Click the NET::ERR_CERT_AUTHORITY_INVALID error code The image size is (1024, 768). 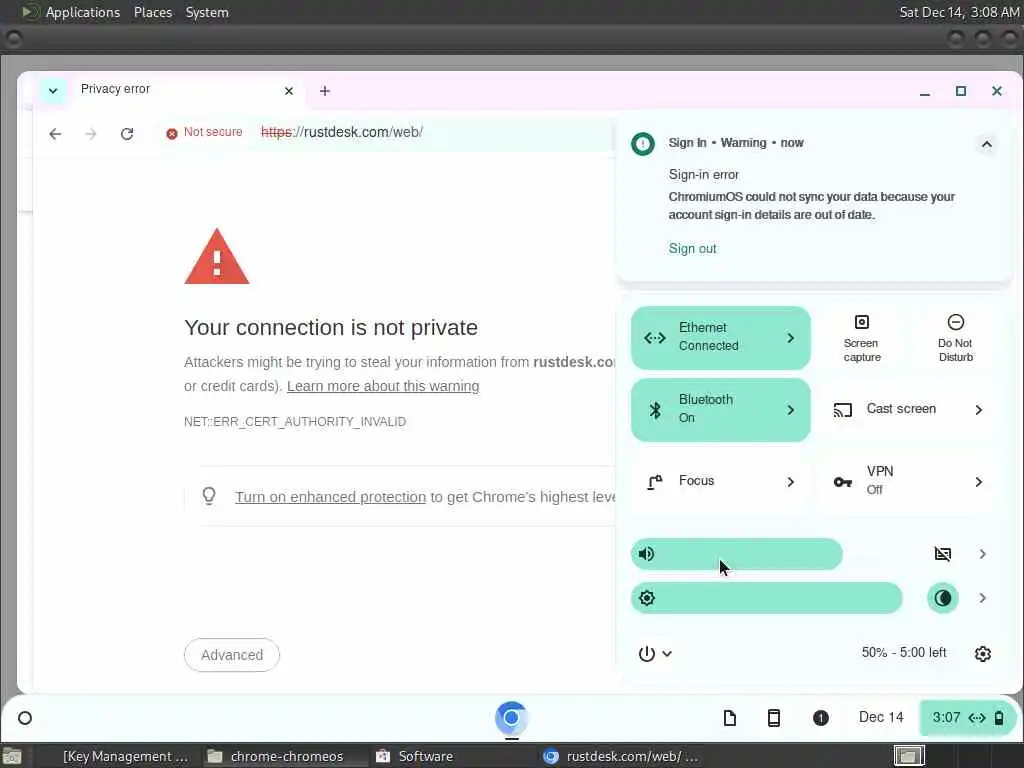(295, 422)
